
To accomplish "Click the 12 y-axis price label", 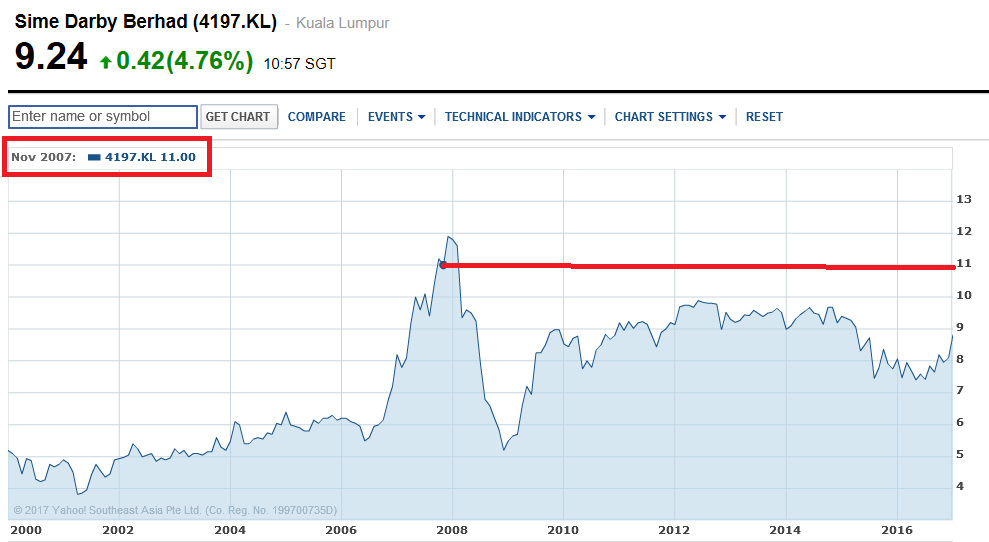I will [964, 232].
